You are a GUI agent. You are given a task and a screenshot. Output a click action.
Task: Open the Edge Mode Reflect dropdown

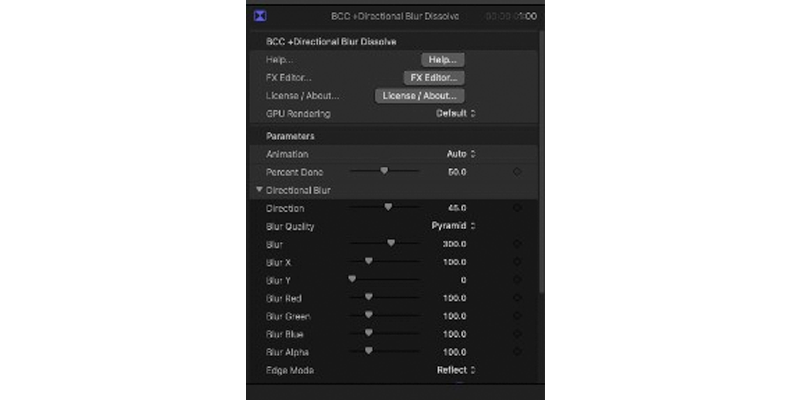point(456,370)
